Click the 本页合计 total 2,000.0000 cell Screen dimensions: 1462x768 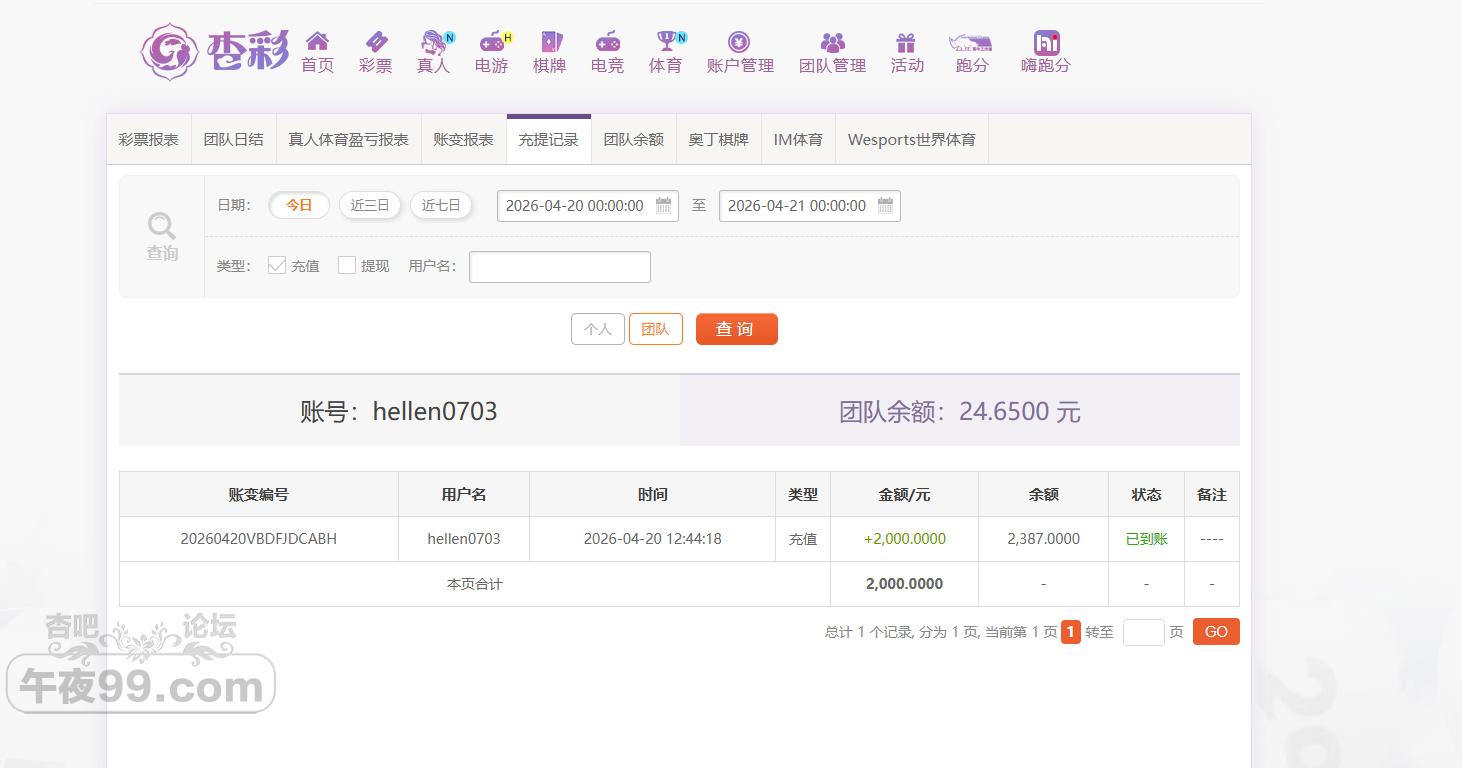tap(905, 584)
